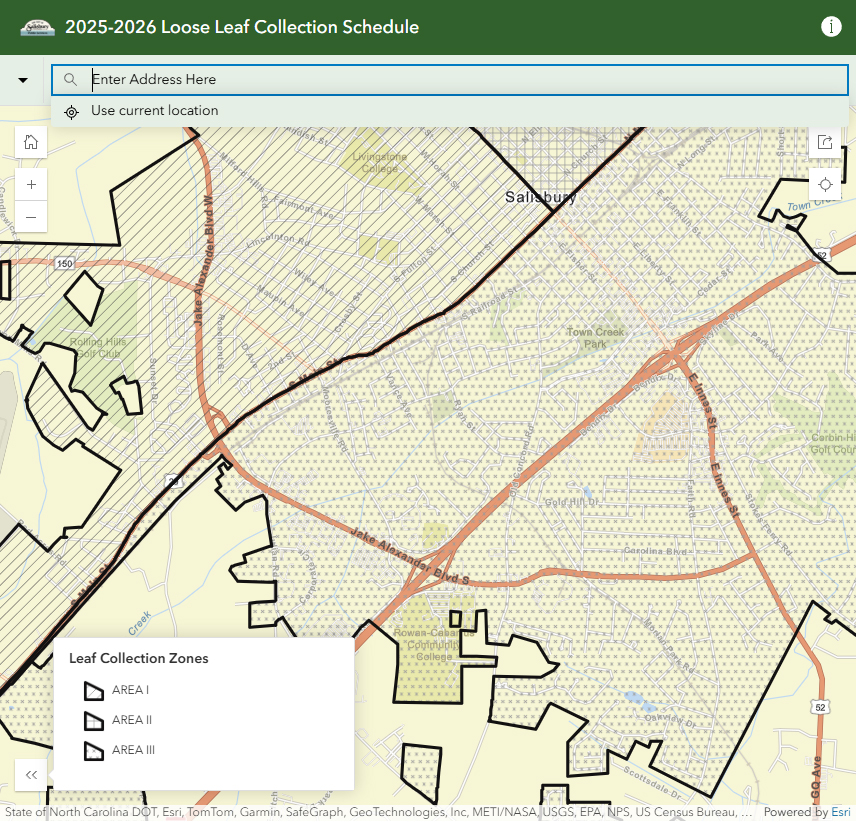Click the AREA I legend swatch
856x822 pixels.
point(93,690)
